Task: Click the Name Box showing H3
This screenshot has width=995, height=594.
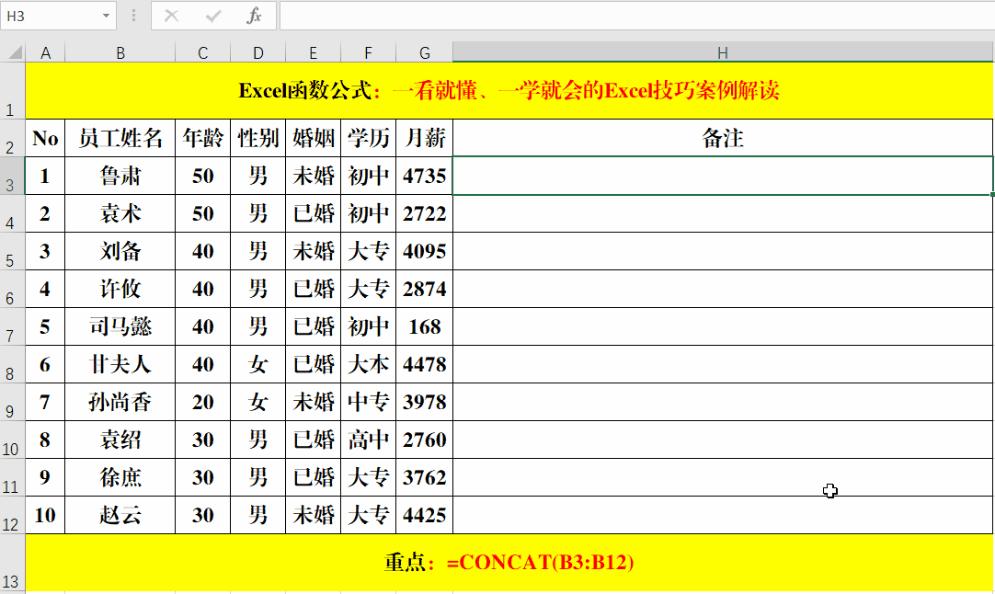Action: click(x=55, y=15)
